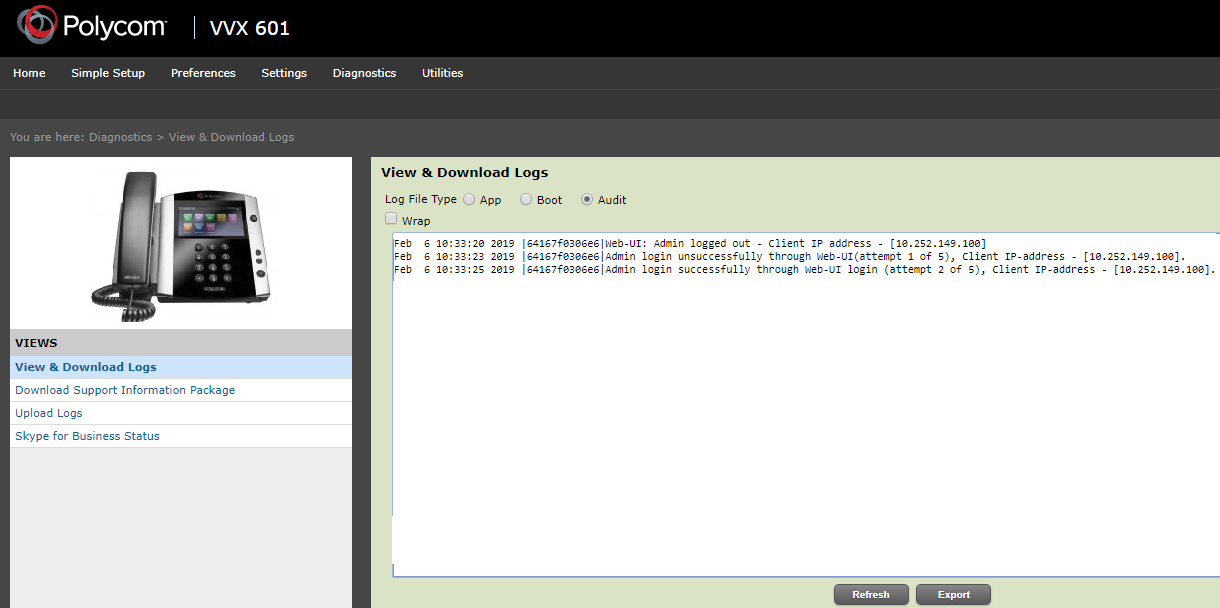The width and height of the screenshot is (1220, 608).
Task: Open the Settings menu
Action: tap(284, 72)
